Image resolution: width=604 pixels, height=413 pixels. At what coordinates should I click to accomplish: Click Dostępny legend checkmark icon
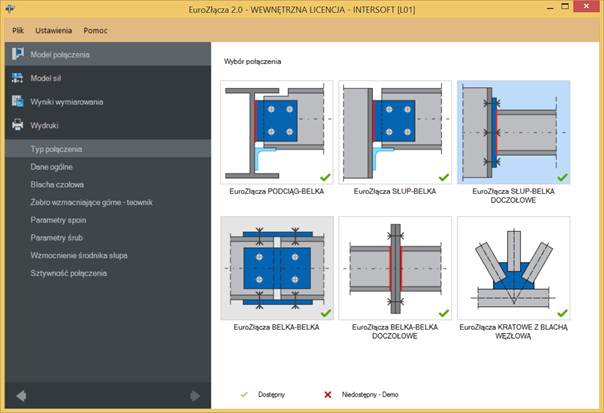click(244, 395)
